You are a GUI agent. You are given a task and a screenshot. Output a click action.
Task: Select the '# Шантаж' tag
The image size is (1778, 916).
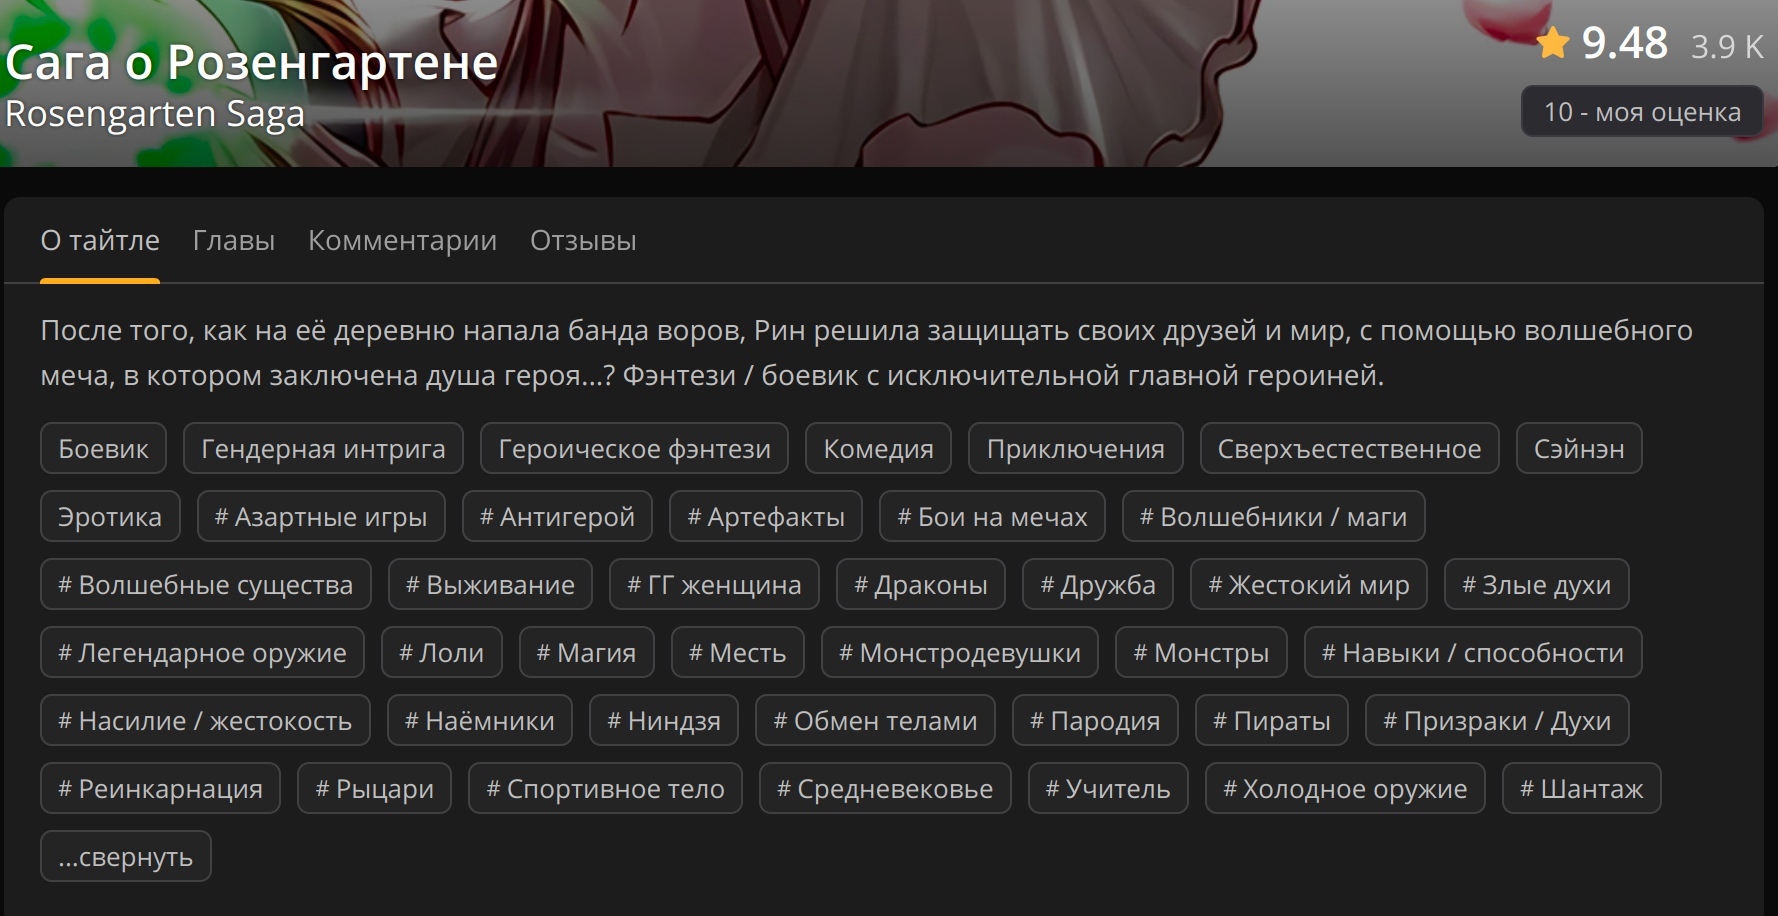tap(1581, 789)
